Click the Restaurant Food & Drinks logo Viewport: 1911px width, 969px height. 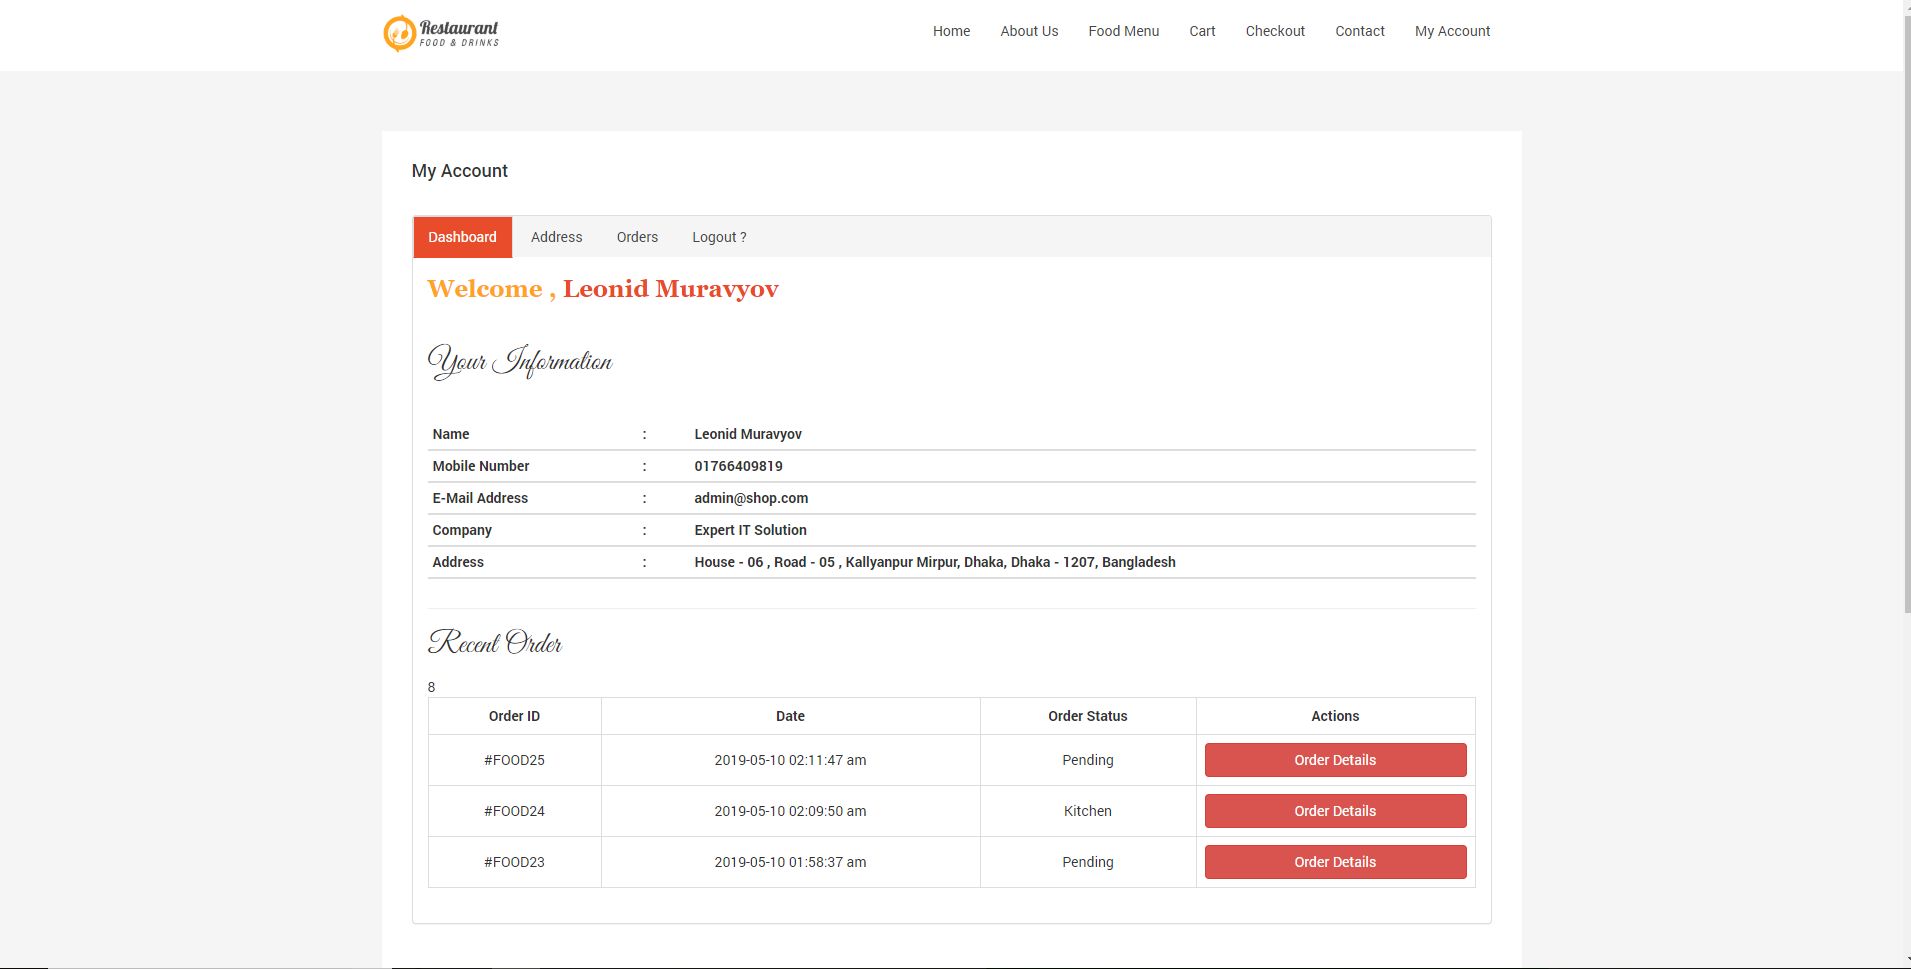click(441, 32)
